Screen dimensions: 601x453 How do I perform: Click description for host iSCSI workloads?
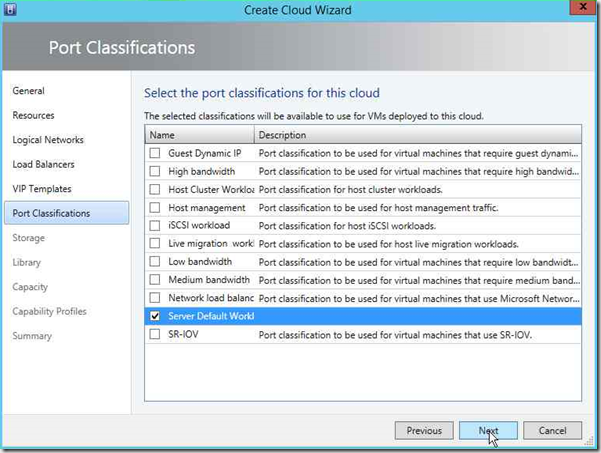(347, 226)
